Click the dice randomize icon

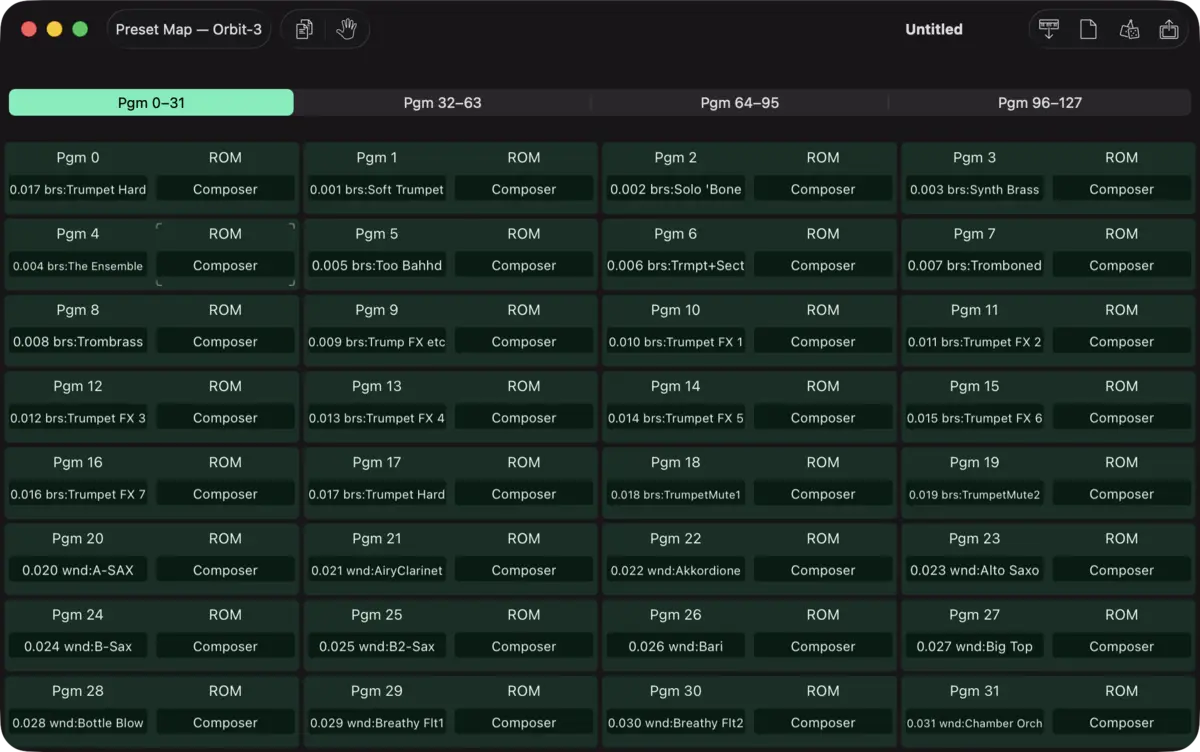1129,29
